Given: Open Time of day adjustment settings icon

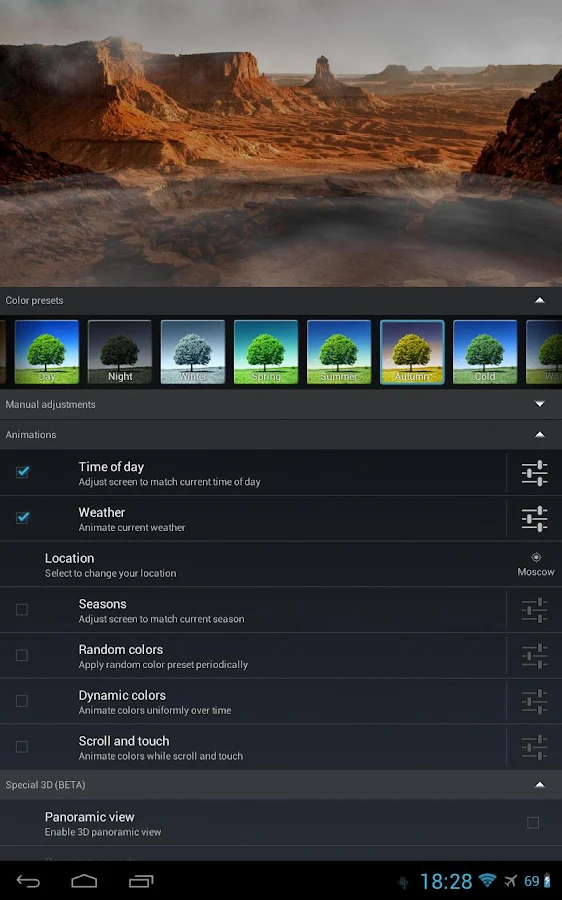Looking at the screenshot, I should click(x=534, y=473).
